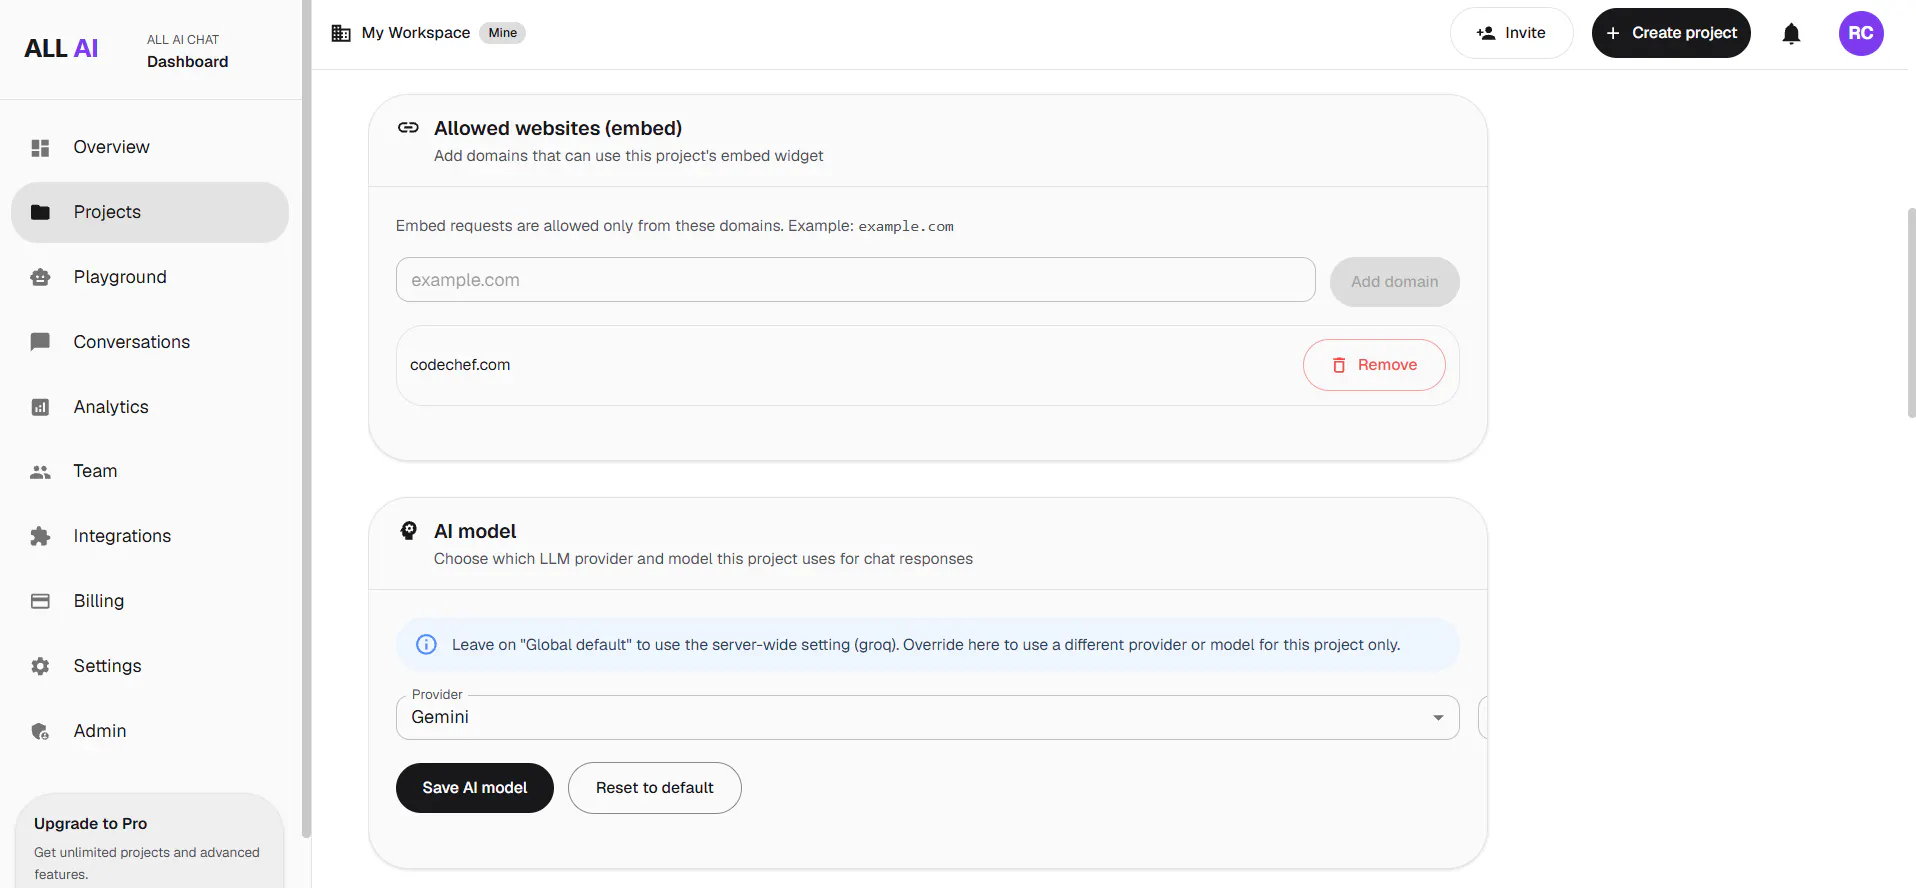Click Save AI model
The height and width of the screenshot is (888, 1916).
tap(475, 788)
